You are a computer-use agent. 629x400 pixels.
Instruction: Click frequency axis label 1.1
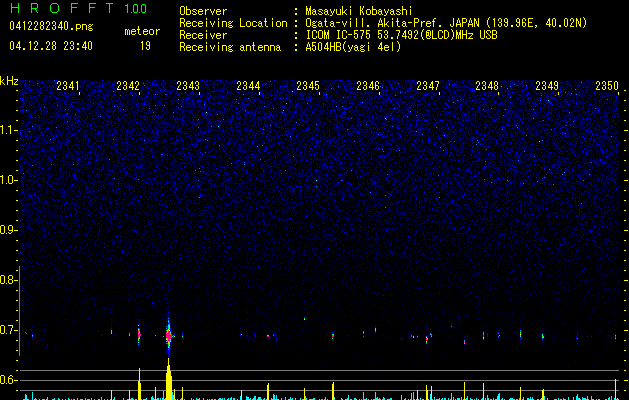[9, 130]
